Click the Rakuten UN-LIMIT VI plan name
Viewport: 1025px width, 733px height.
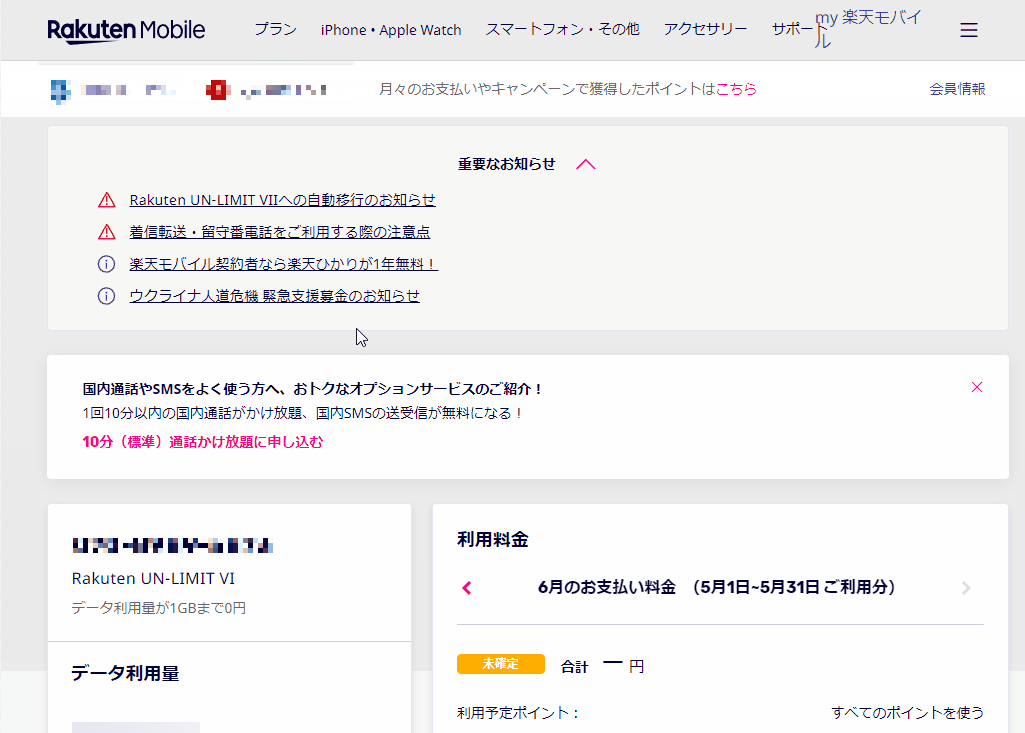(153, 579)
